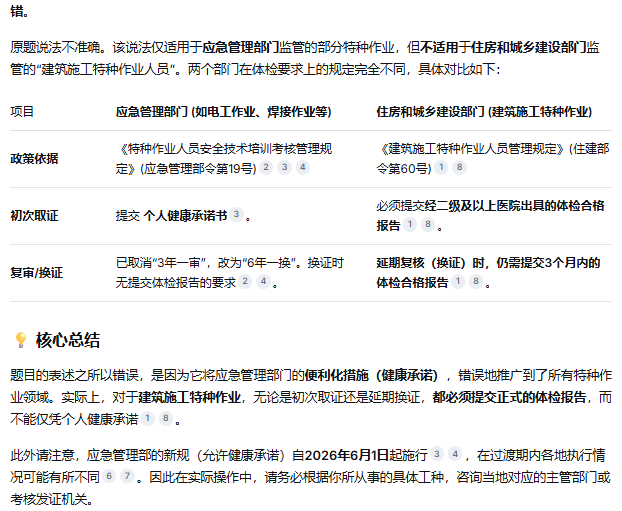Open citation 7 after 况可能有所不同

pos(127,476)
